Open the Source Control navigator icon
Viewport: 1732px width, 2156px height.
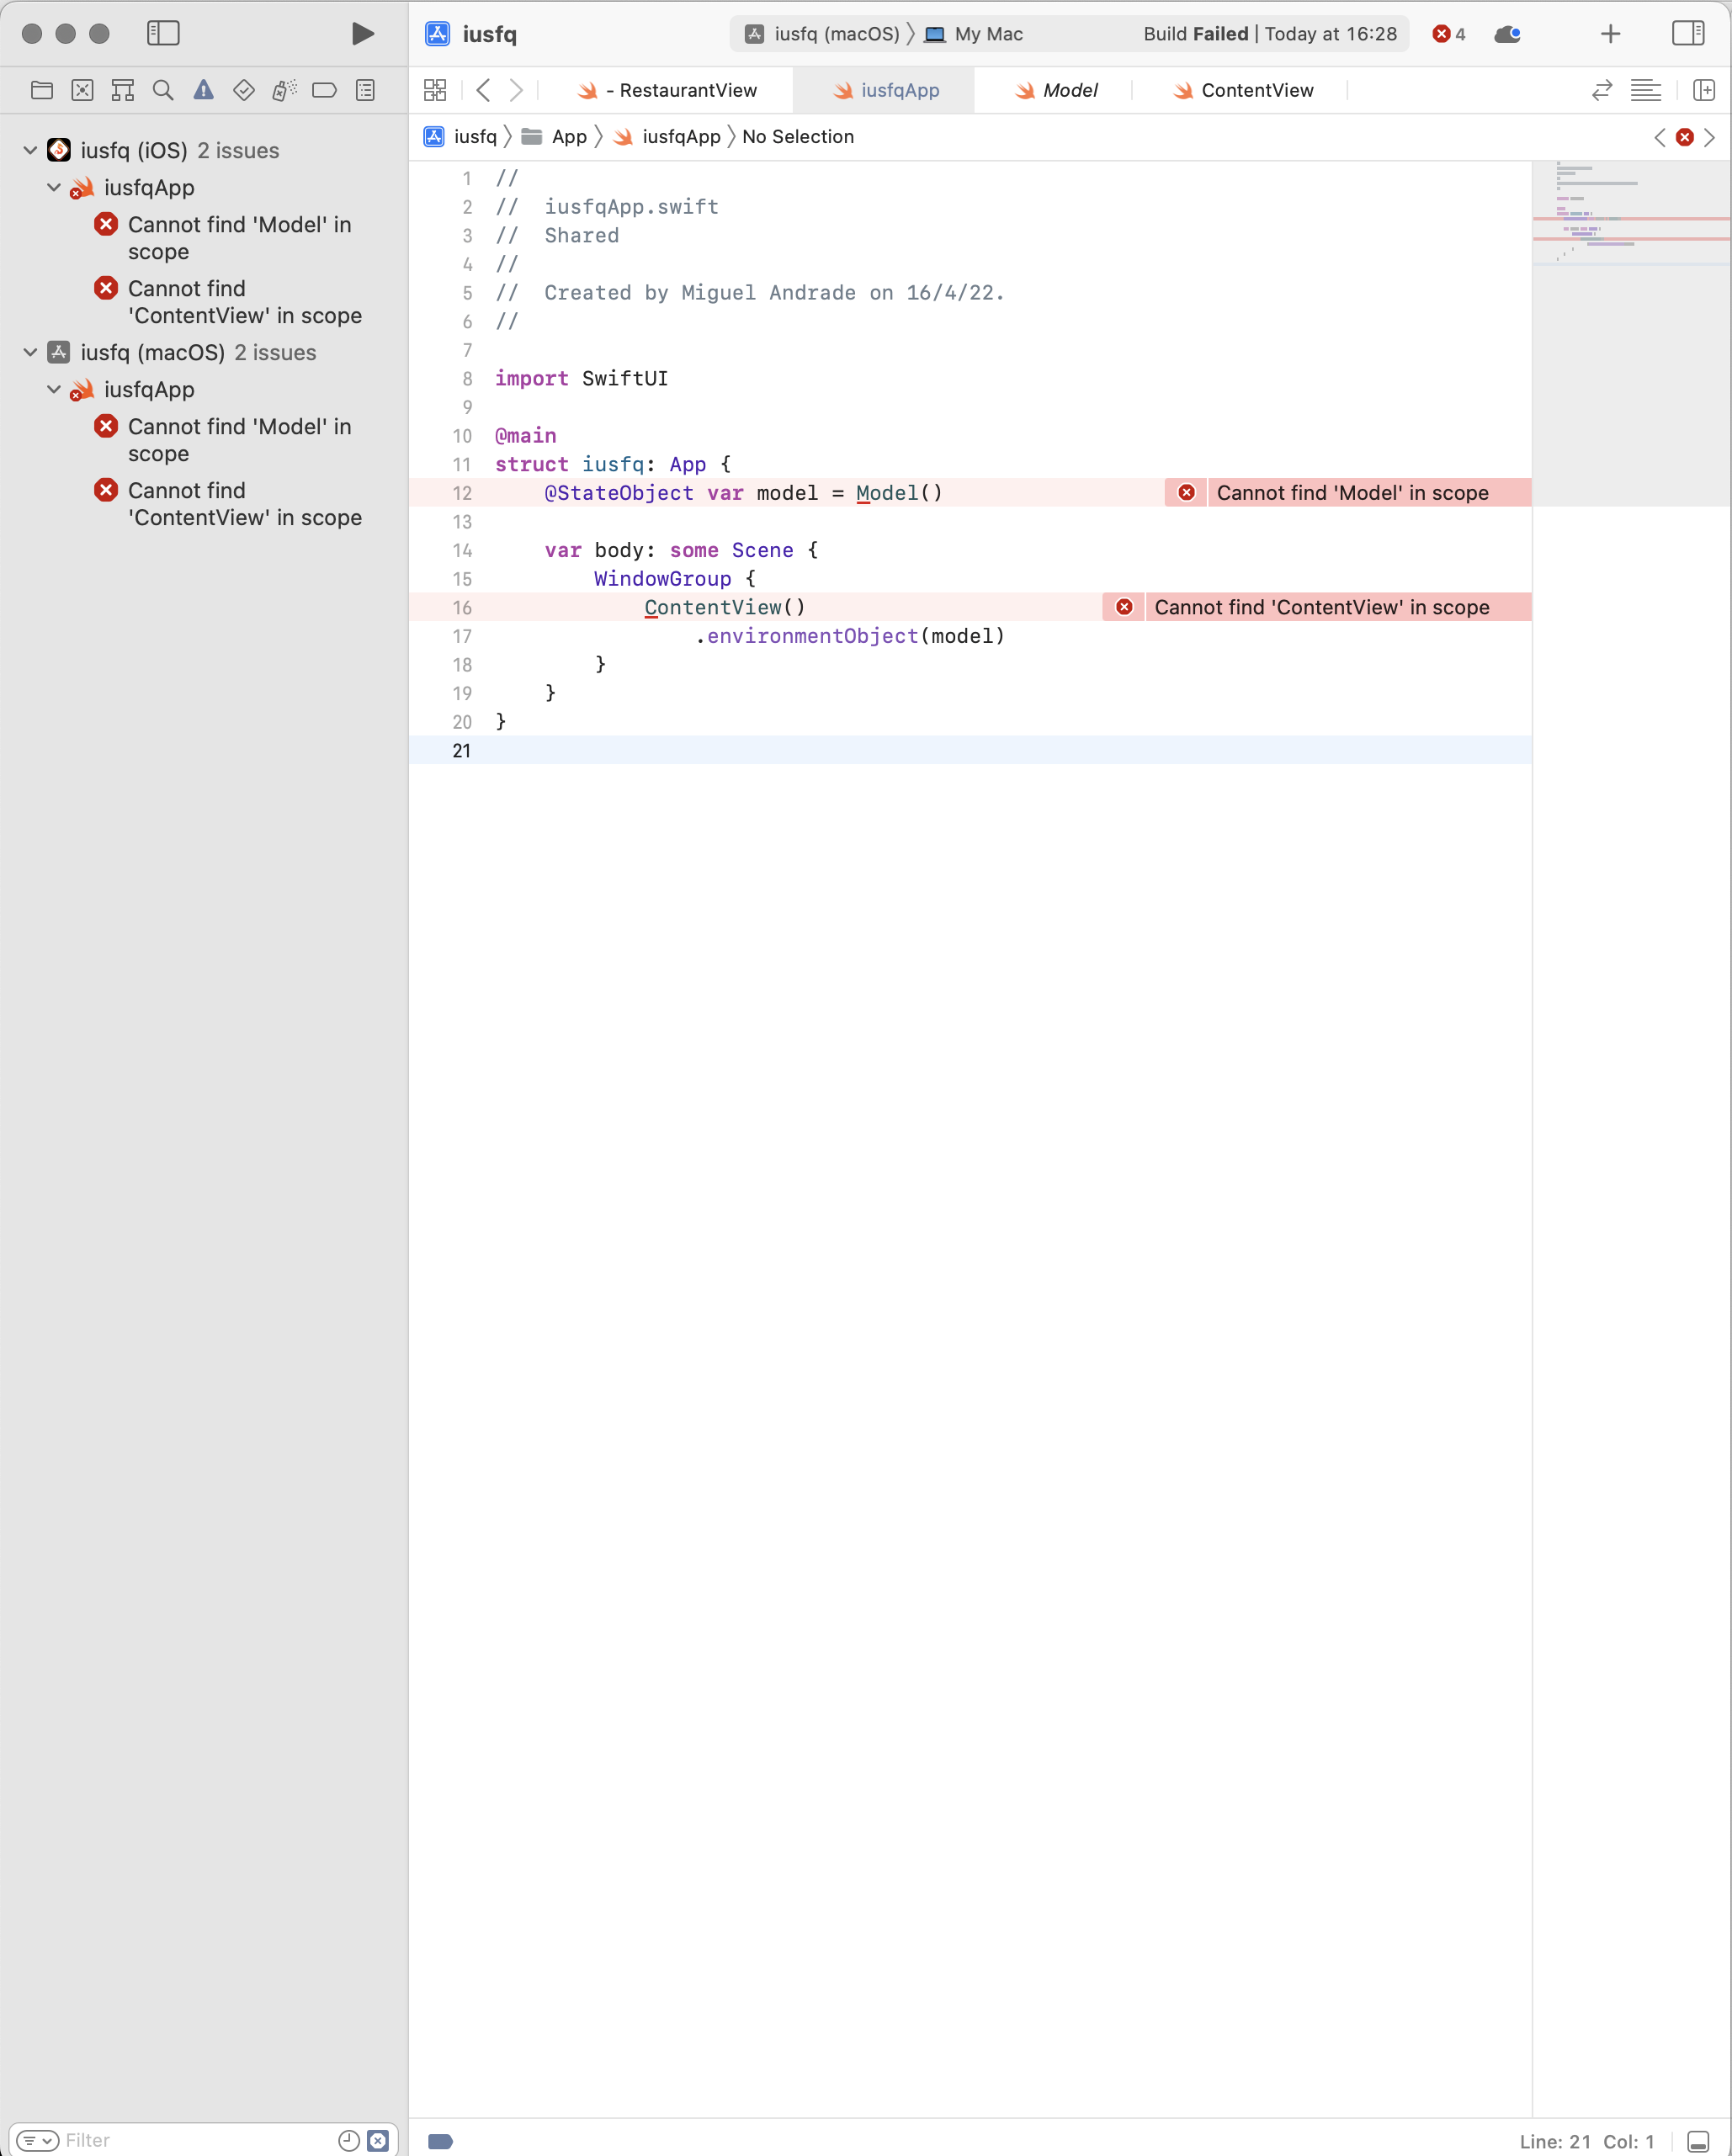click(x=82, y=90)
